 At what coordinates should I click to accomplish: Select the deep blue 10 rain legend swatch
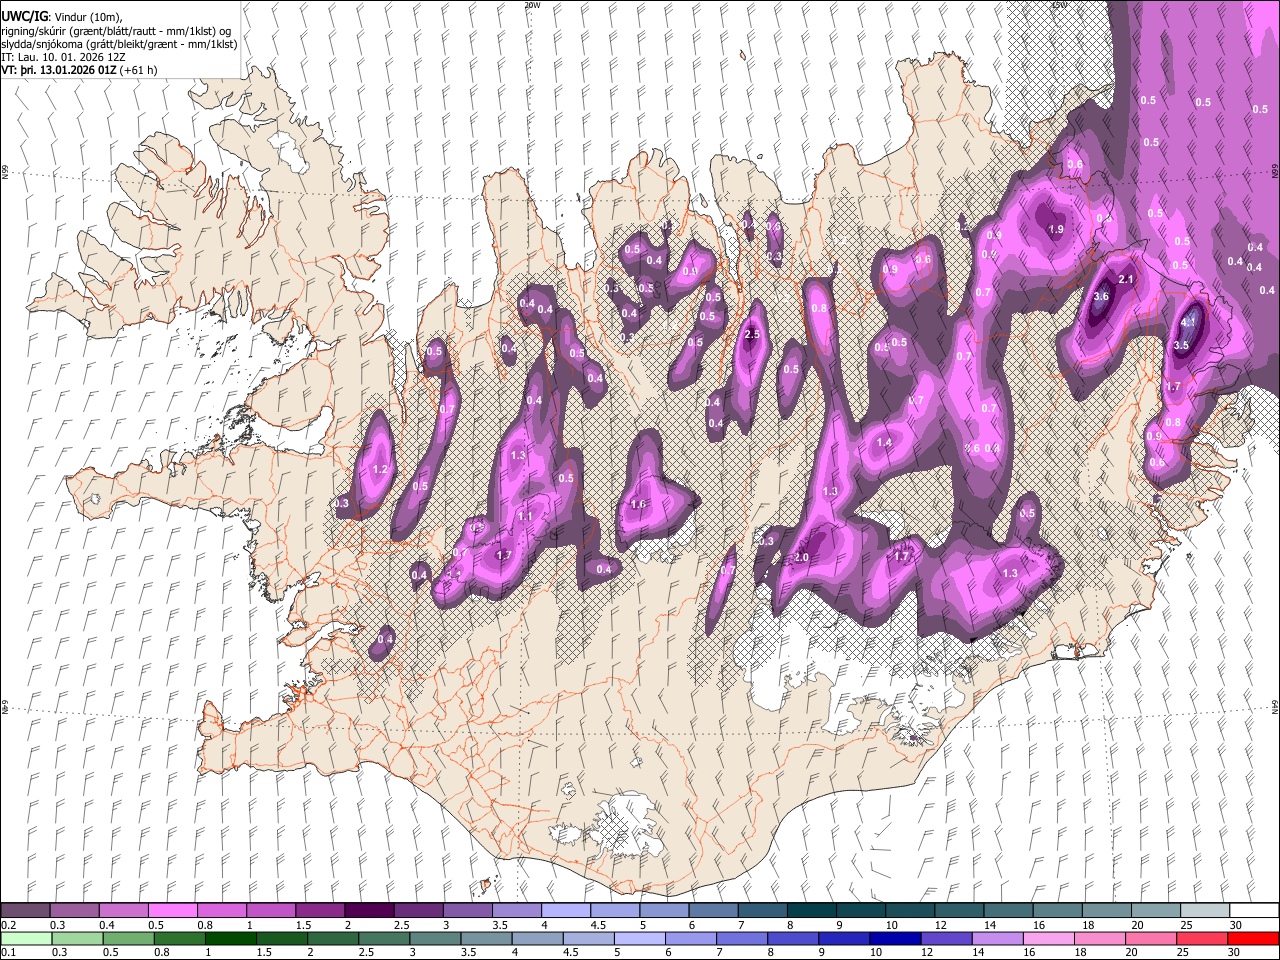pos(895,938)
